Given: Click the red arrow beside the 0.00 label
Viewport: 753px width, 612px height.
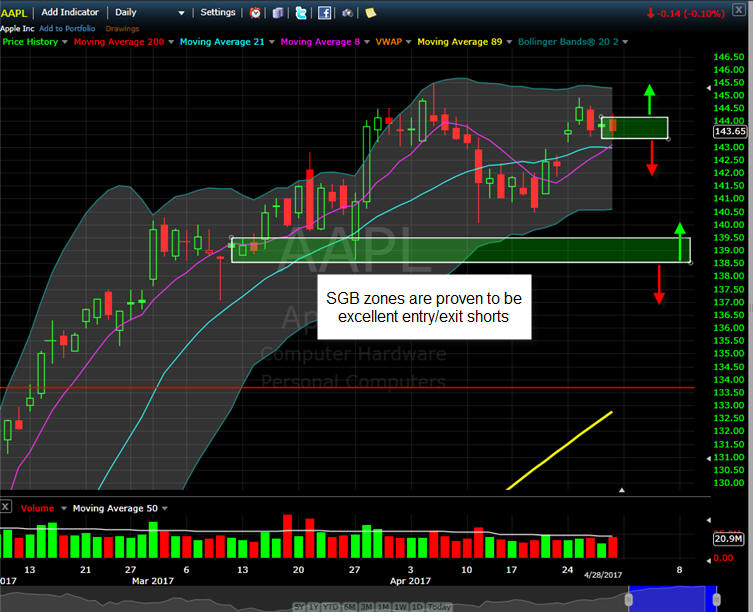Looking at the screenshot, I should click(708, 560).
